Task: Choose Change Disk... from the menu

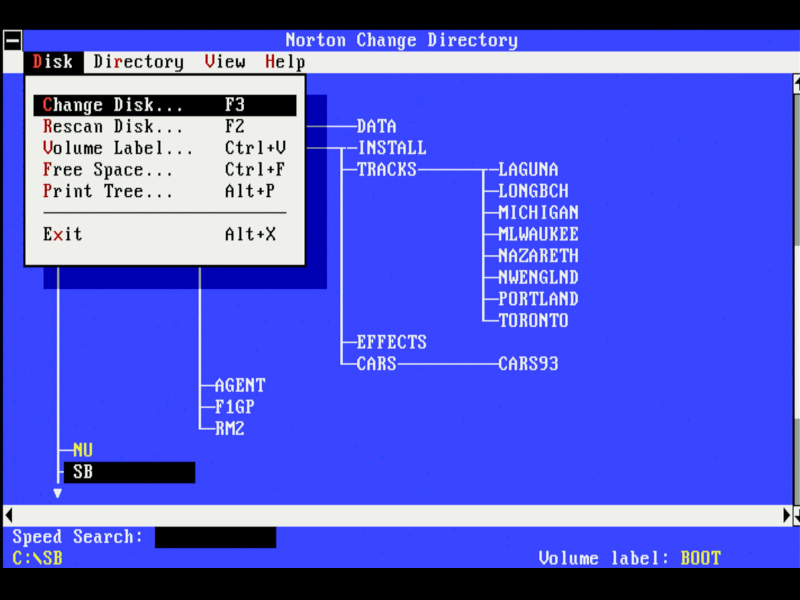Action: (x=165, y=105)
